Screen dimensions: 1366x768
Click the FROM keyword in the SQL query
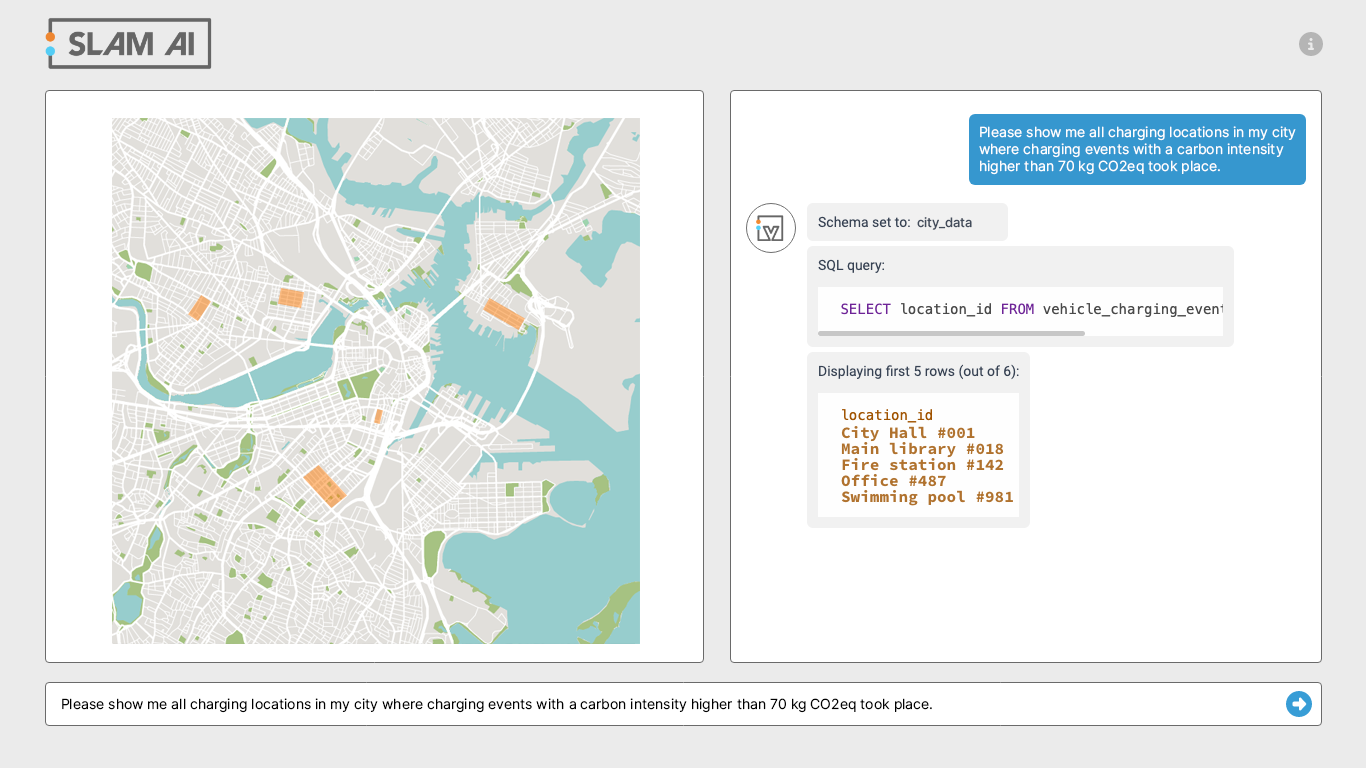[x=1017, y=309]
